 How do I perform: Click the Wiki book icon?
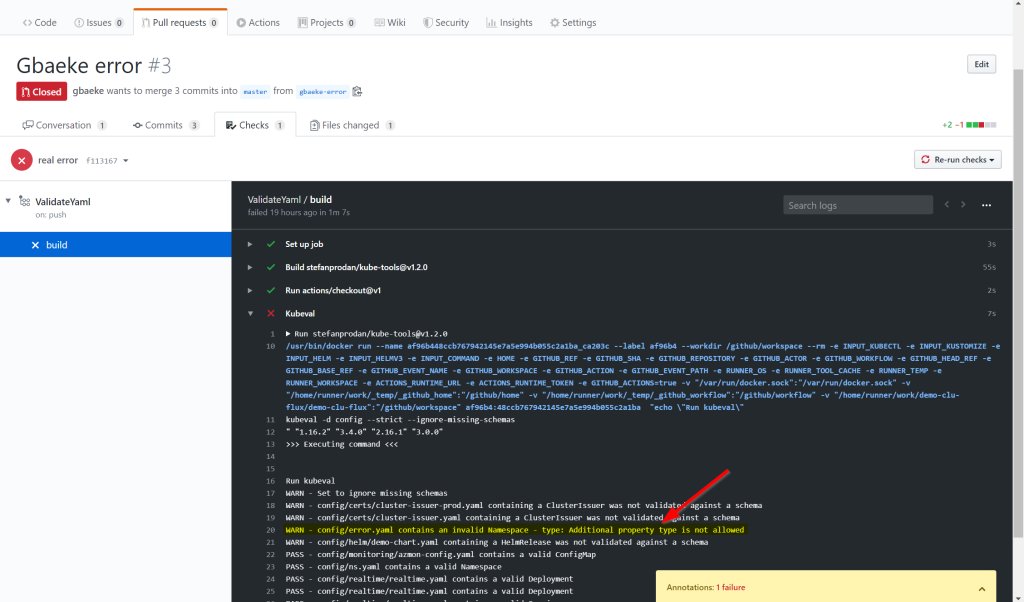coord(378,22)
